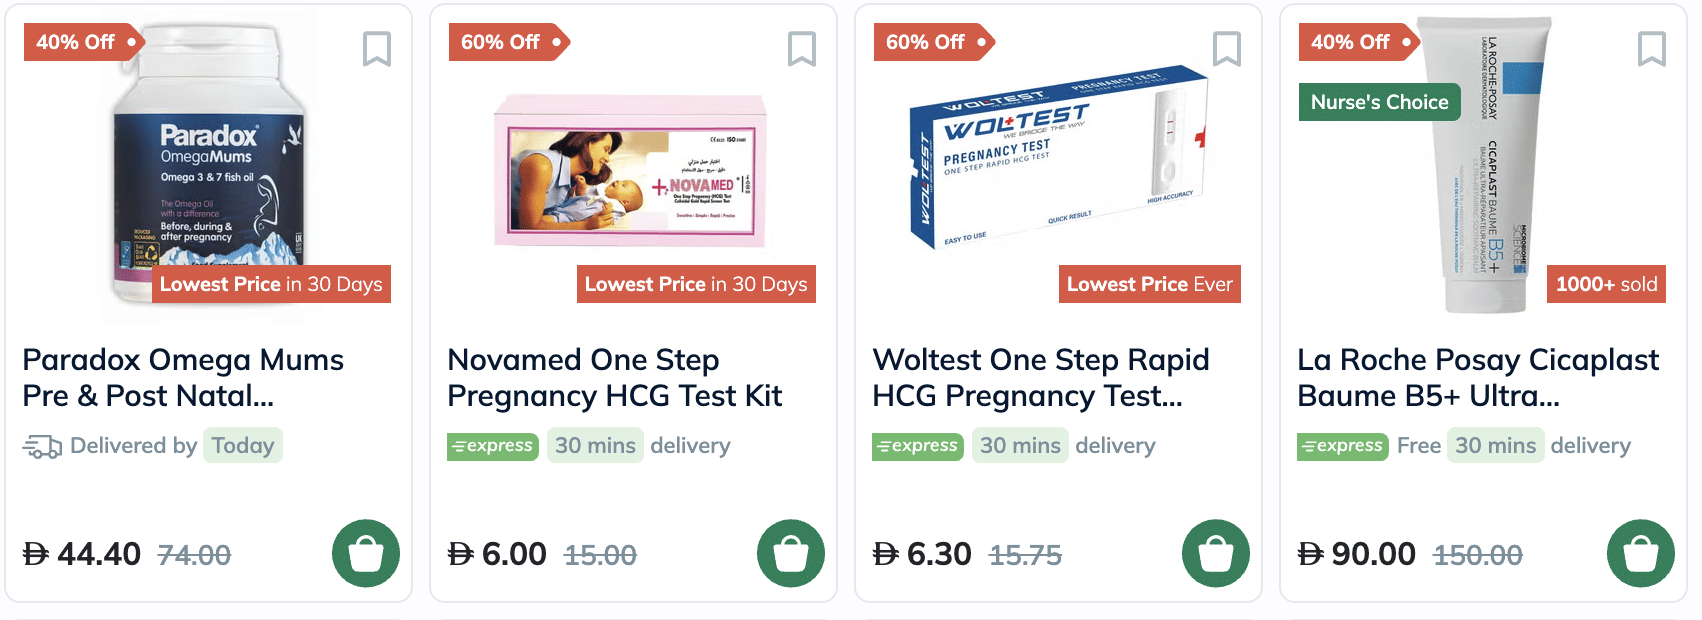Click the Novamed pink box image
This screenshot has height=620, width=1702.
tap(630, 170)
